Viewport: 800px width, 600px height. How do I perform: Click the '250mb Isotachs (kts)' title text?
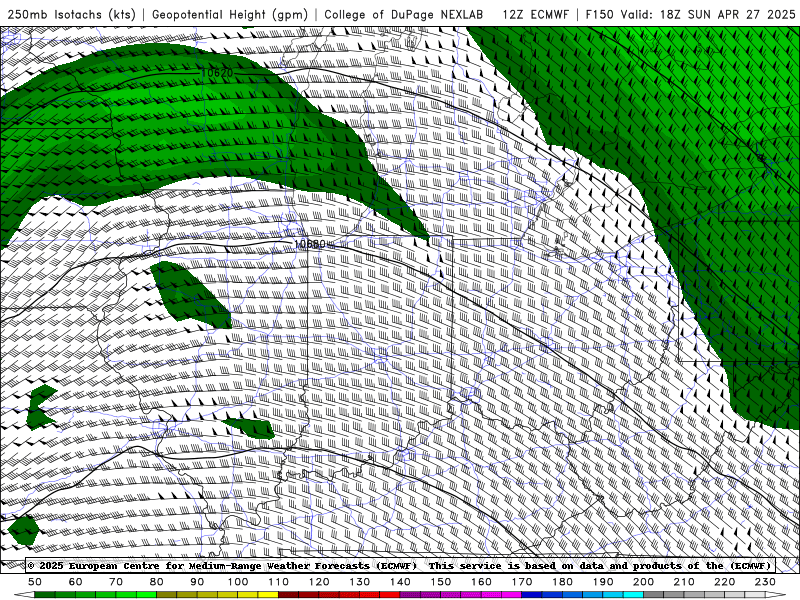coord(71,14)
